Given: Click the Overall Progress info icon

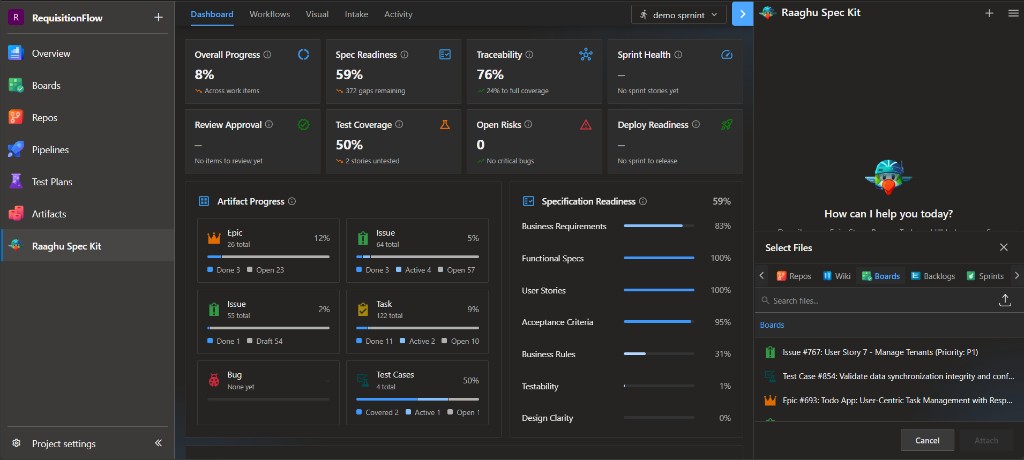Looking at the screenshot, I should (267, 55).
